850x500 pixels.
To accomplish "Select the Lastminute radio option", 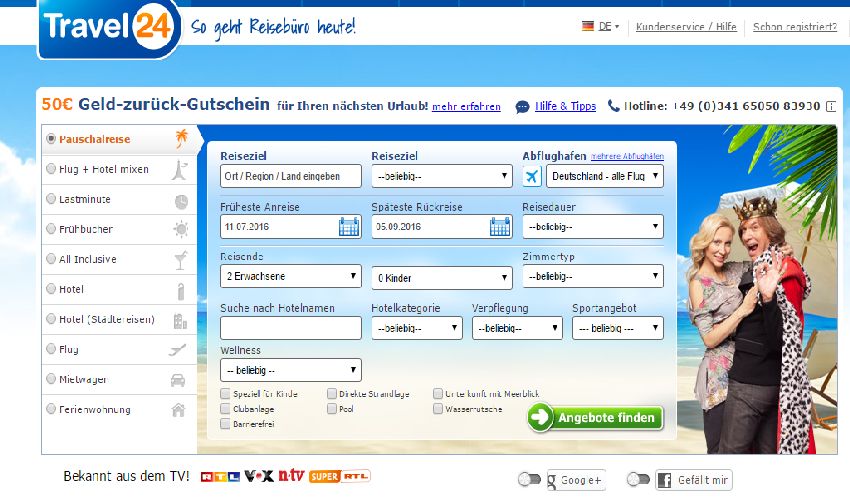I will pyautogui.click(x=52, y=200).
